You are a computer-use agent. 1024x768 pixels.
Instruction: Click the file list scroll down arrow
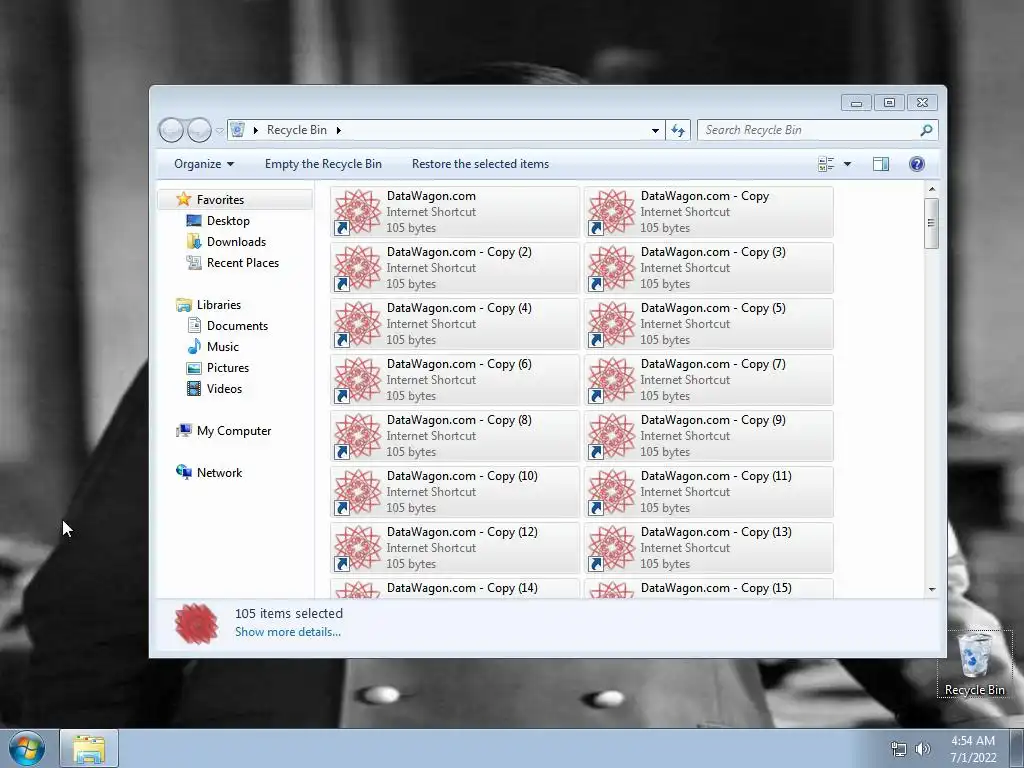click(932, 589)
